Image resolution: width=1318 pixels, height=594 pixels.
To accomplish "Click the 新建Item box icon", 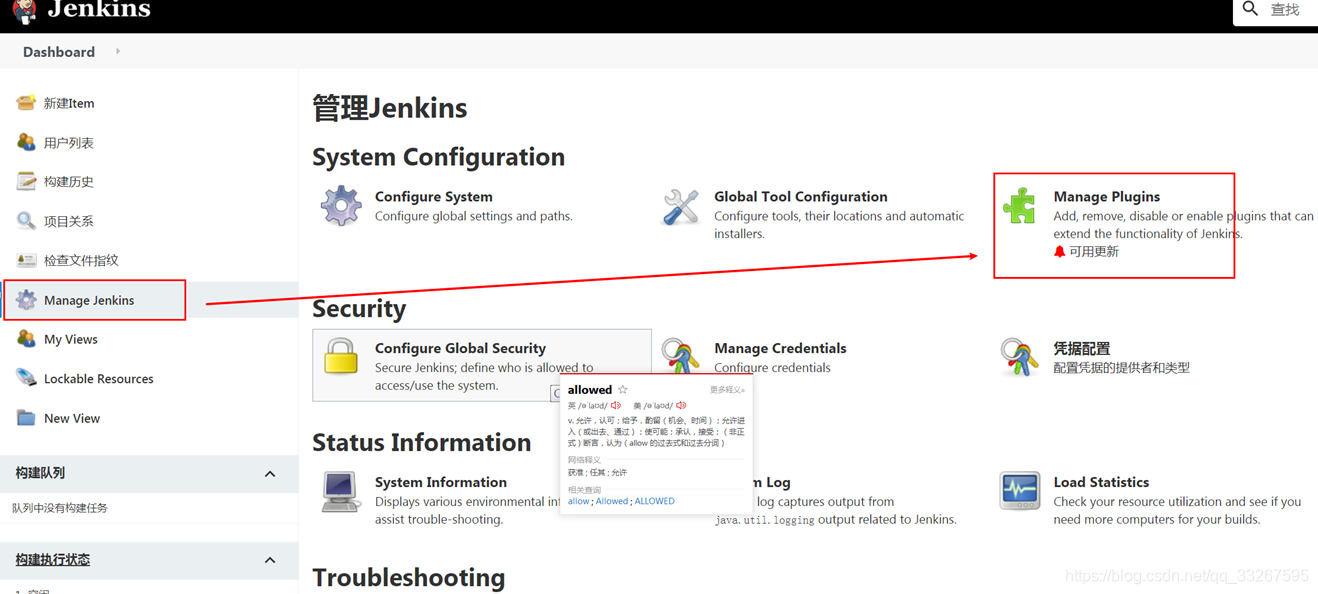I will 26,103.
